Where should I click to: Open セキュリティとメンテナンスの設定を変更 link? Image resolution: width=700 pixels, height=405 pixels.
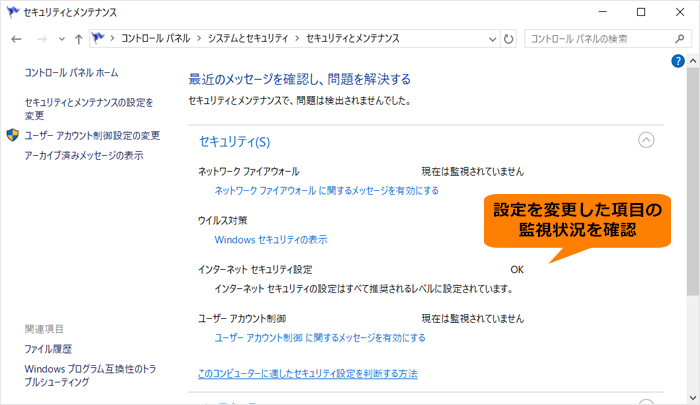(x=89, y=109)
